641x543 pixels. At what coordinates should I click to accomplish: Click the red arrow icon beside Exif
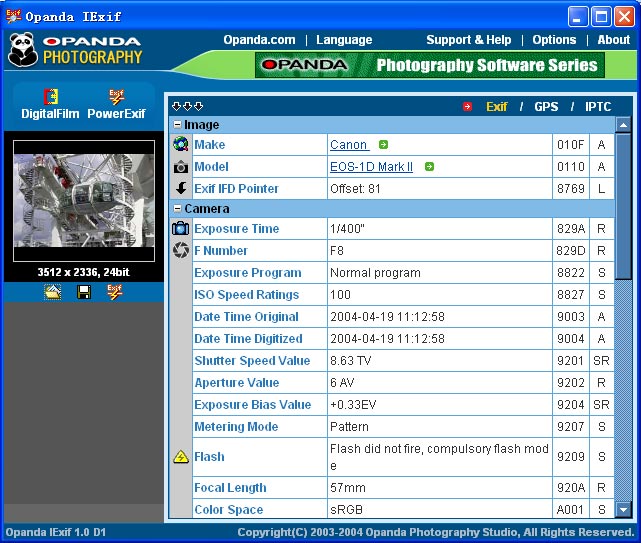coord(467,107)
